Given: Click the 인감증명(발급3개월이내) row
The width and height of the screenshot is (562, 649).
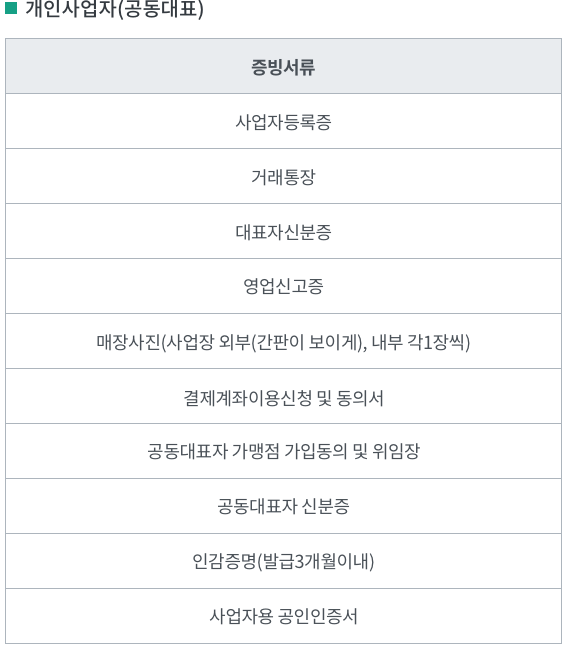Looking at the screenshot, I should (283, 562).
